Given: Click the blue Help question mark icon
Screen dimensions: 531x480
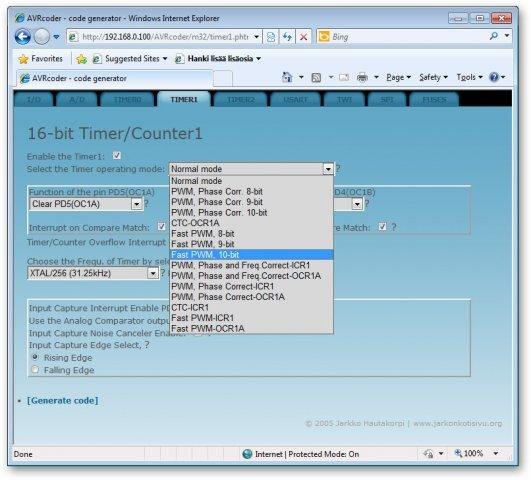Looking at the screenshot, I should point(494,78).
